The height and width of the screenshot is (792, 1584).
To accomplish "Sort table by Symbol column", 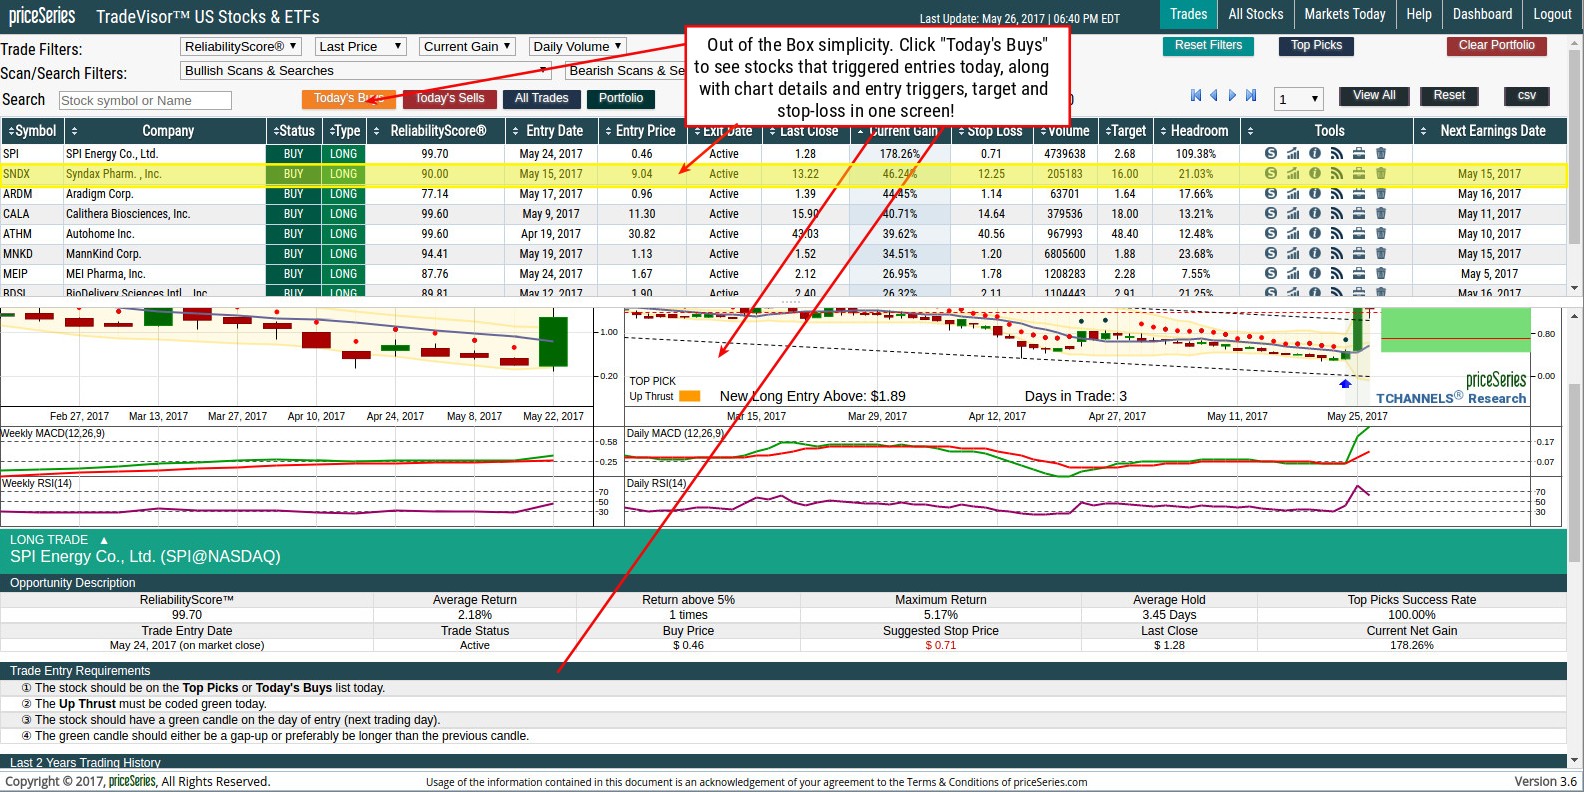I will [33, 131].
